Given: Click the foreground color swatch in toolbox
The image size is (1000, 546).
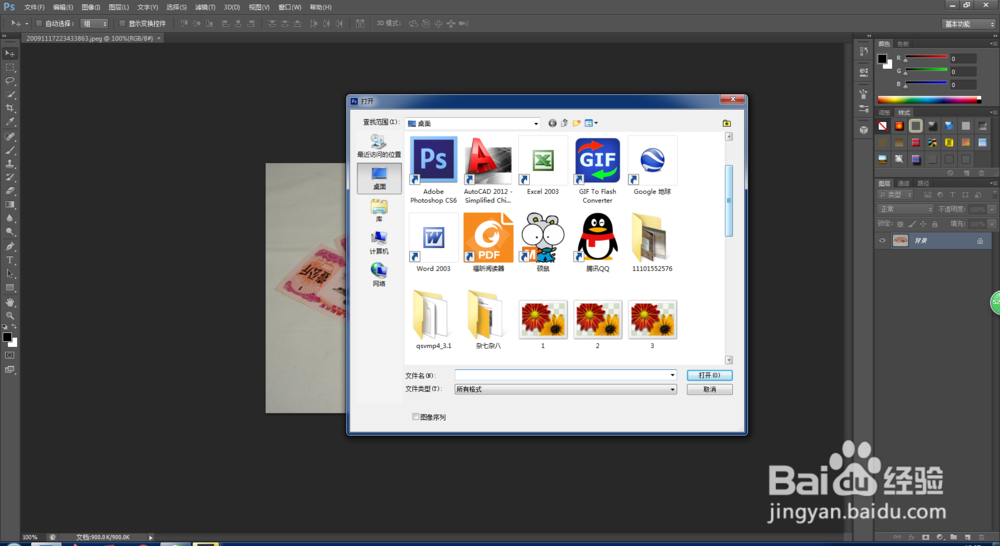Looking at the screenshot, I should click(7, 337).
